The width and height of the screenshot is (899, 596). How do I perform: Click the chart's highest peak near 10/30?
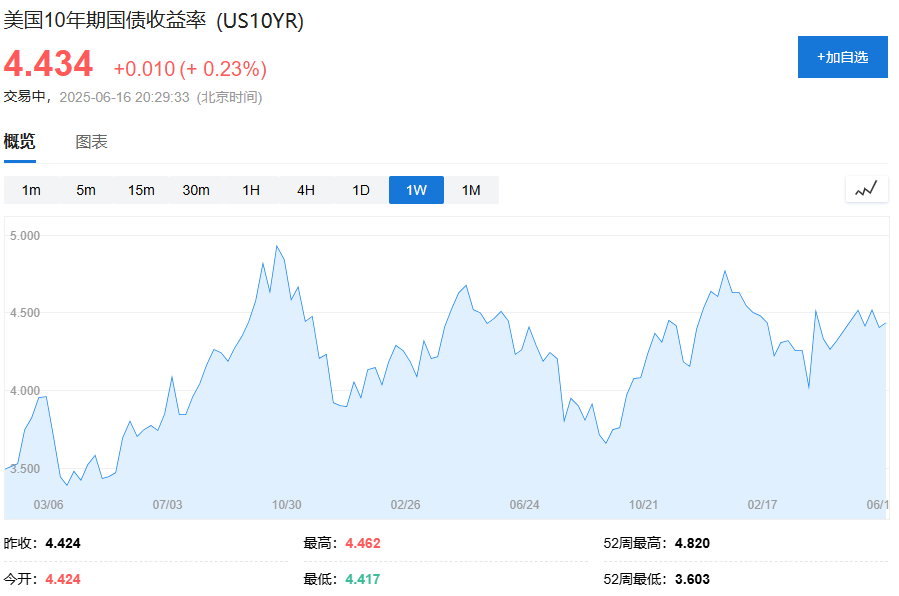pos(277,246)
